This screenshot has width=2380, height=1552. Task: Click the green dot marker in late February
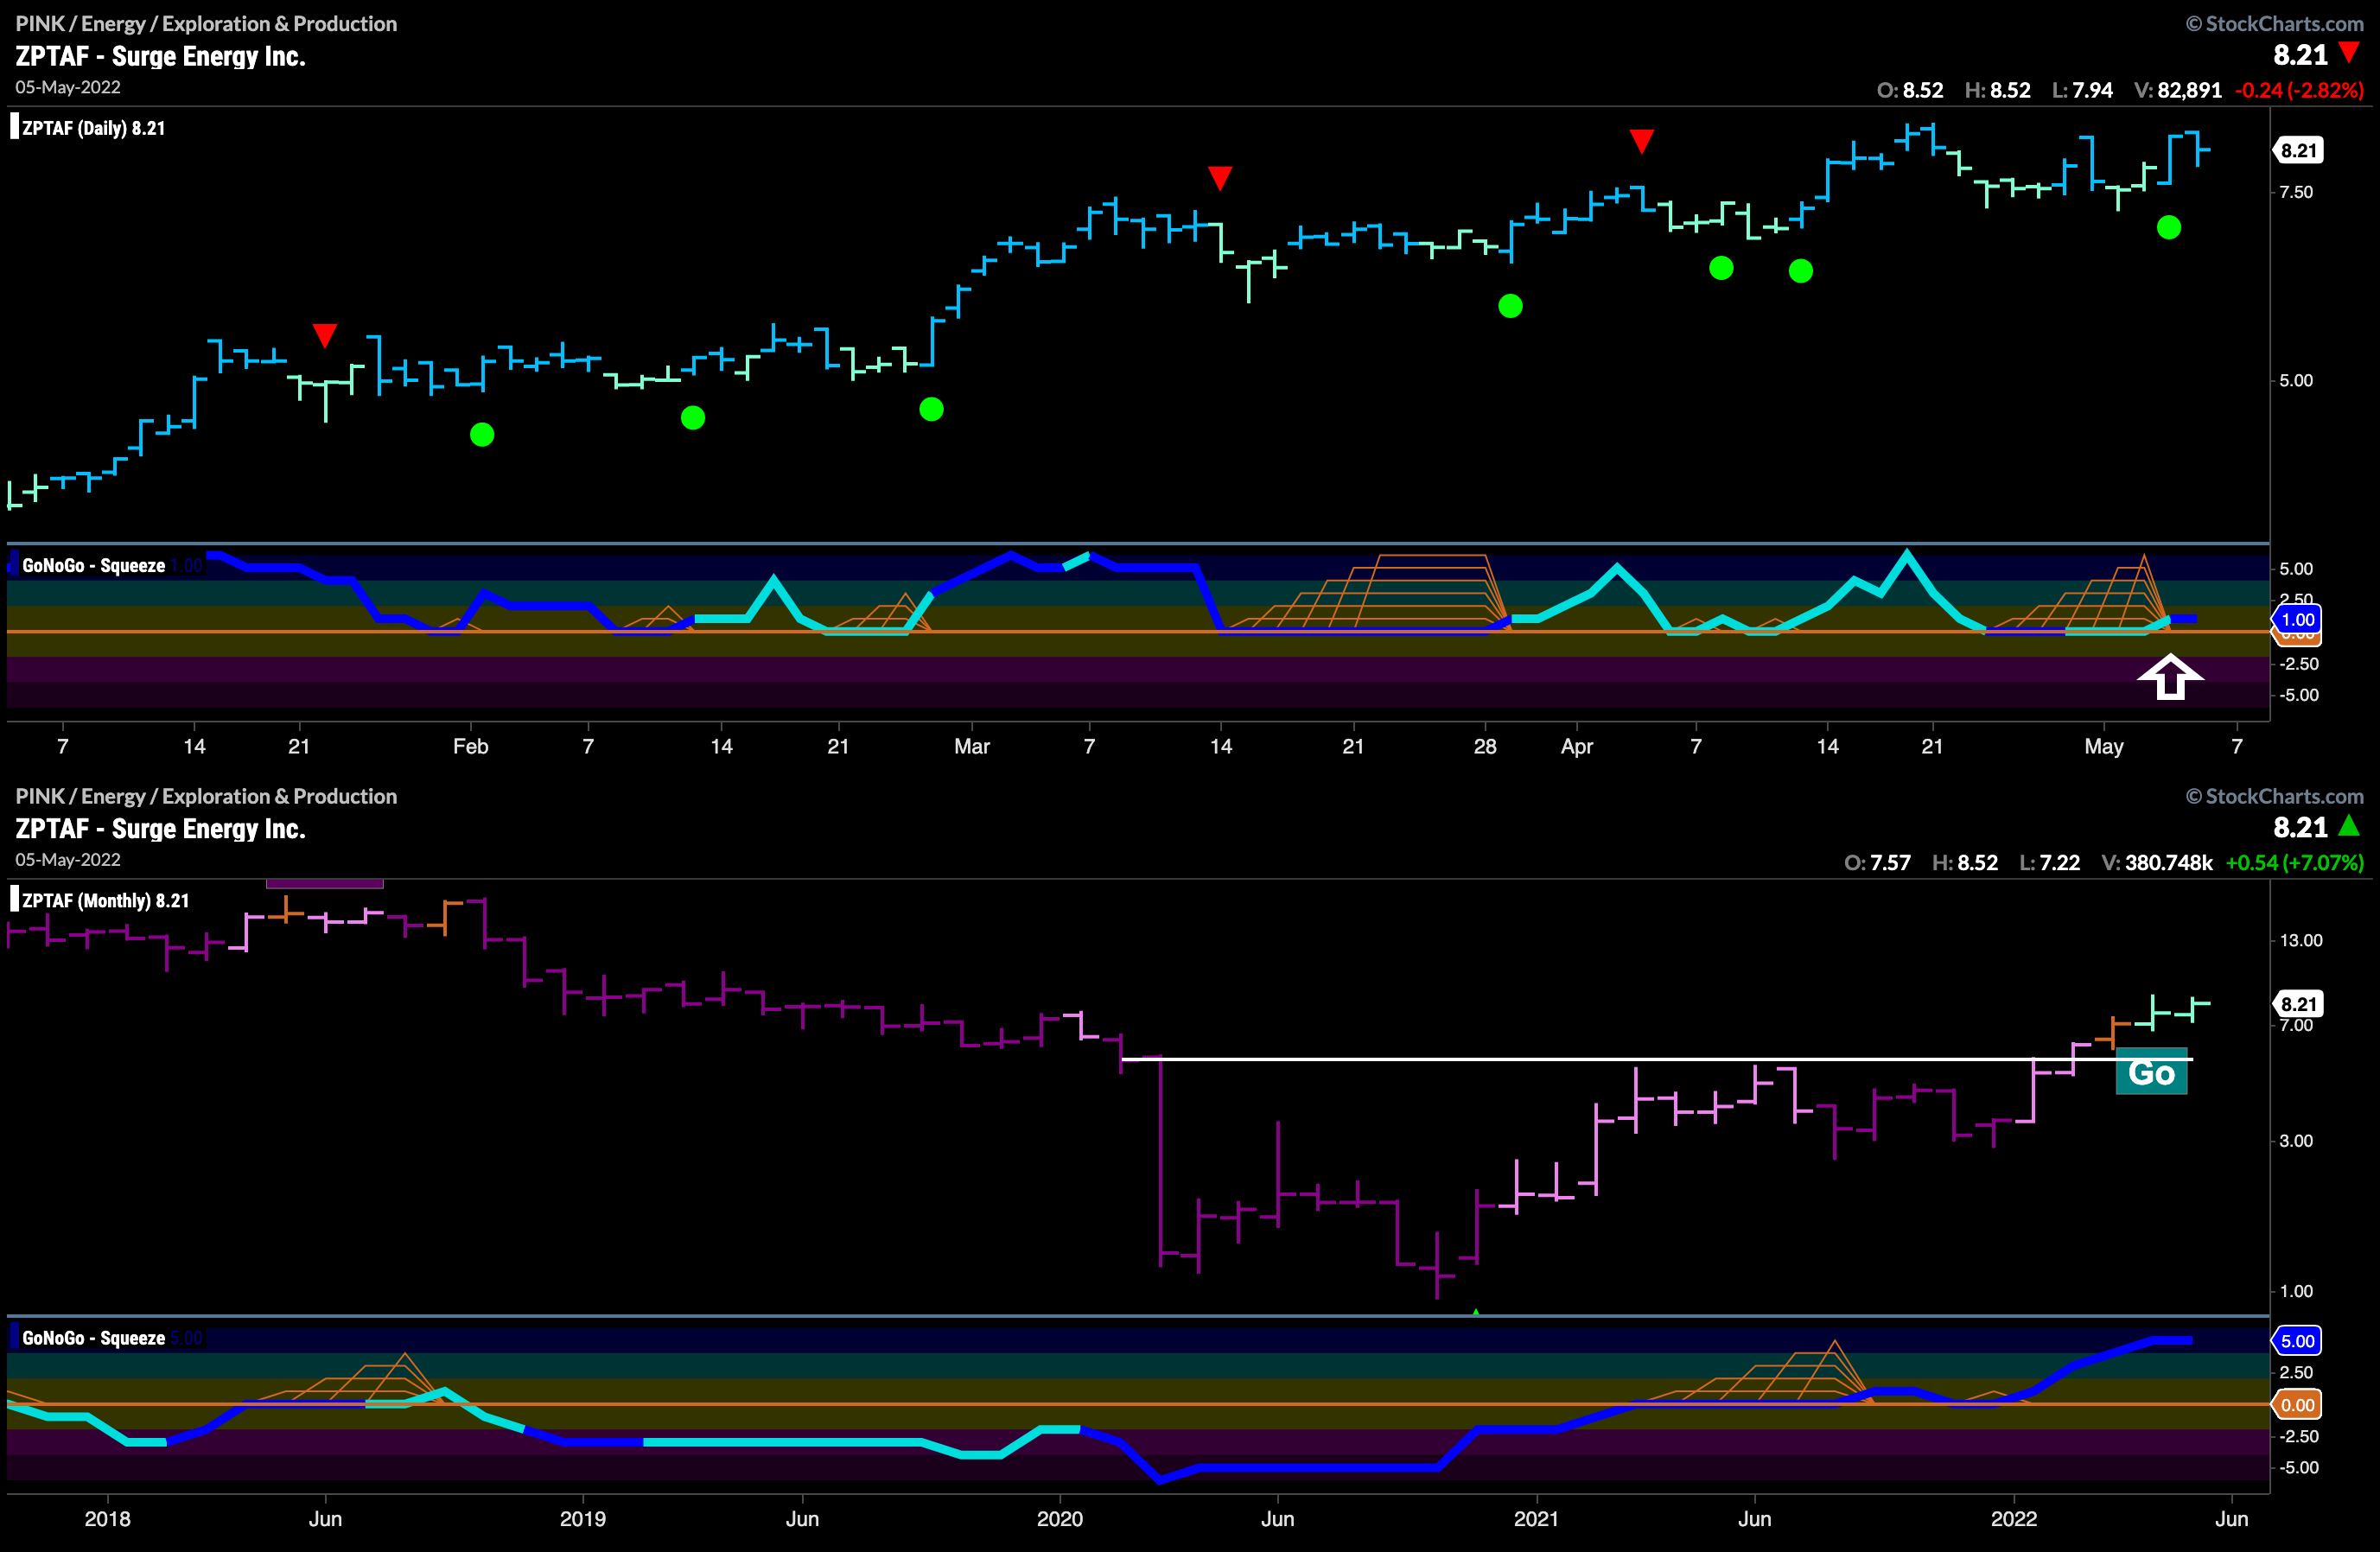[931, 409]
